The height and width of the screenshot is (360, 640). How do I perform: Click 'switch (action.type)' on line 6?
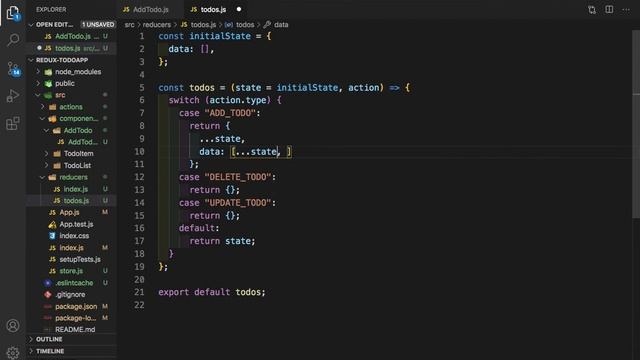pos(220,100)
